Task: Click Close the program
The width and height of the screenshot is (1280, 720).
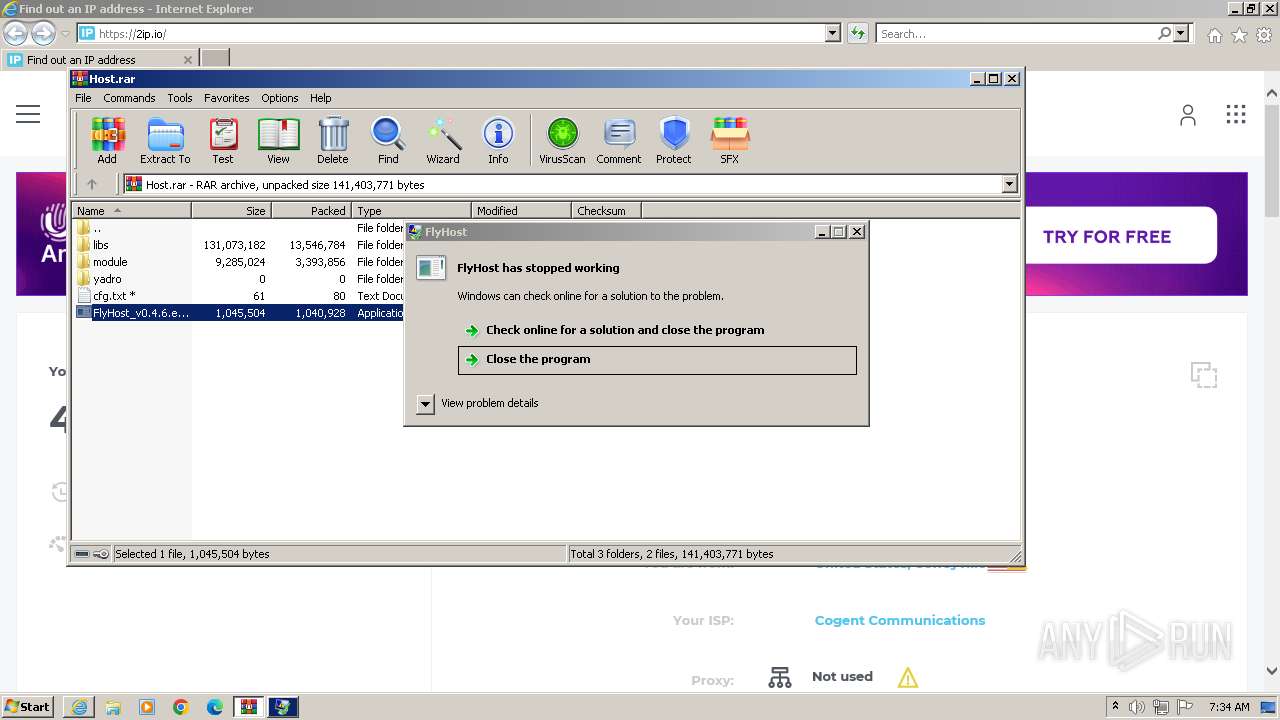Action: point(657,360)
